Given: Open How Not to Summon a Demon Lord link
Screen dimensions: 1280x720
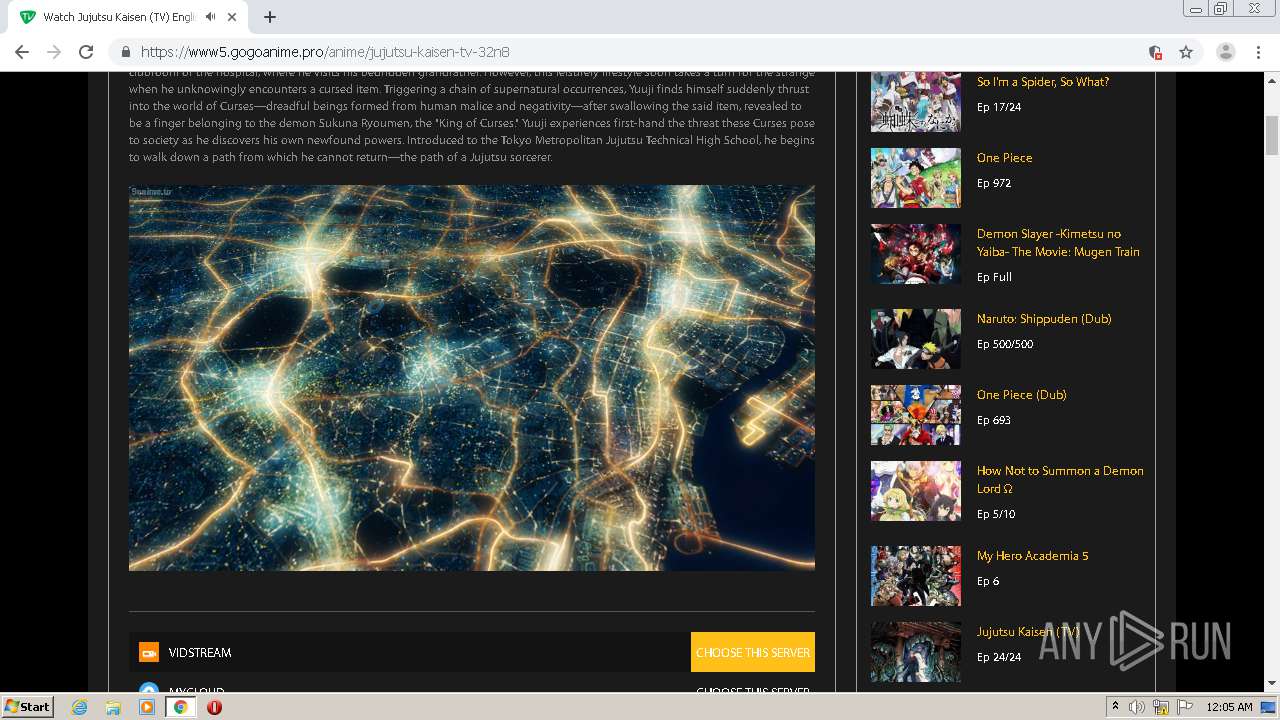Looking at the screenshot, I should click(1060, 480).
